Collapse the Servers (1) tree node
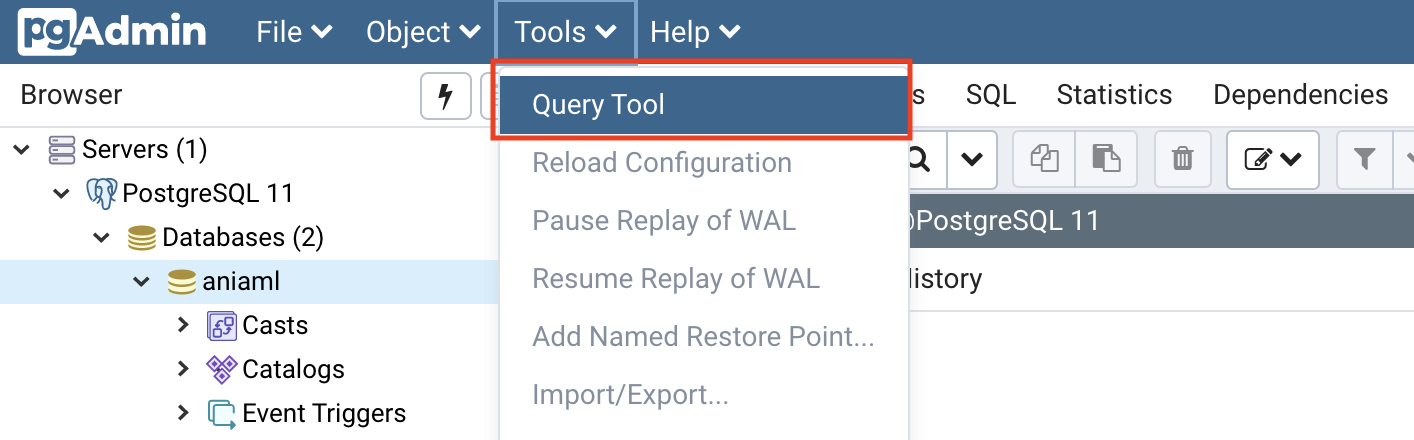 pyautogui.click(x=22, y=150)
